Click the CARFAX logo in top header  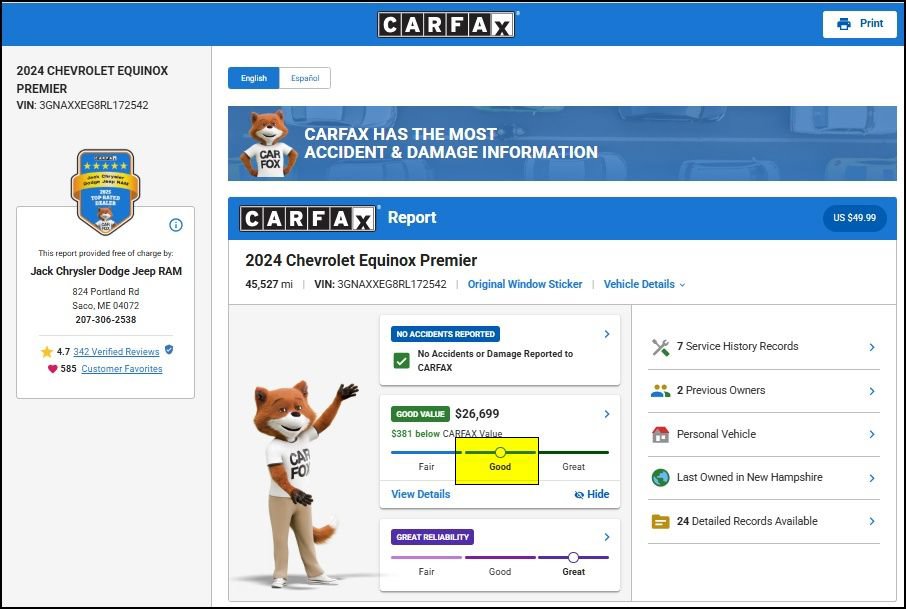pos(447,24)
